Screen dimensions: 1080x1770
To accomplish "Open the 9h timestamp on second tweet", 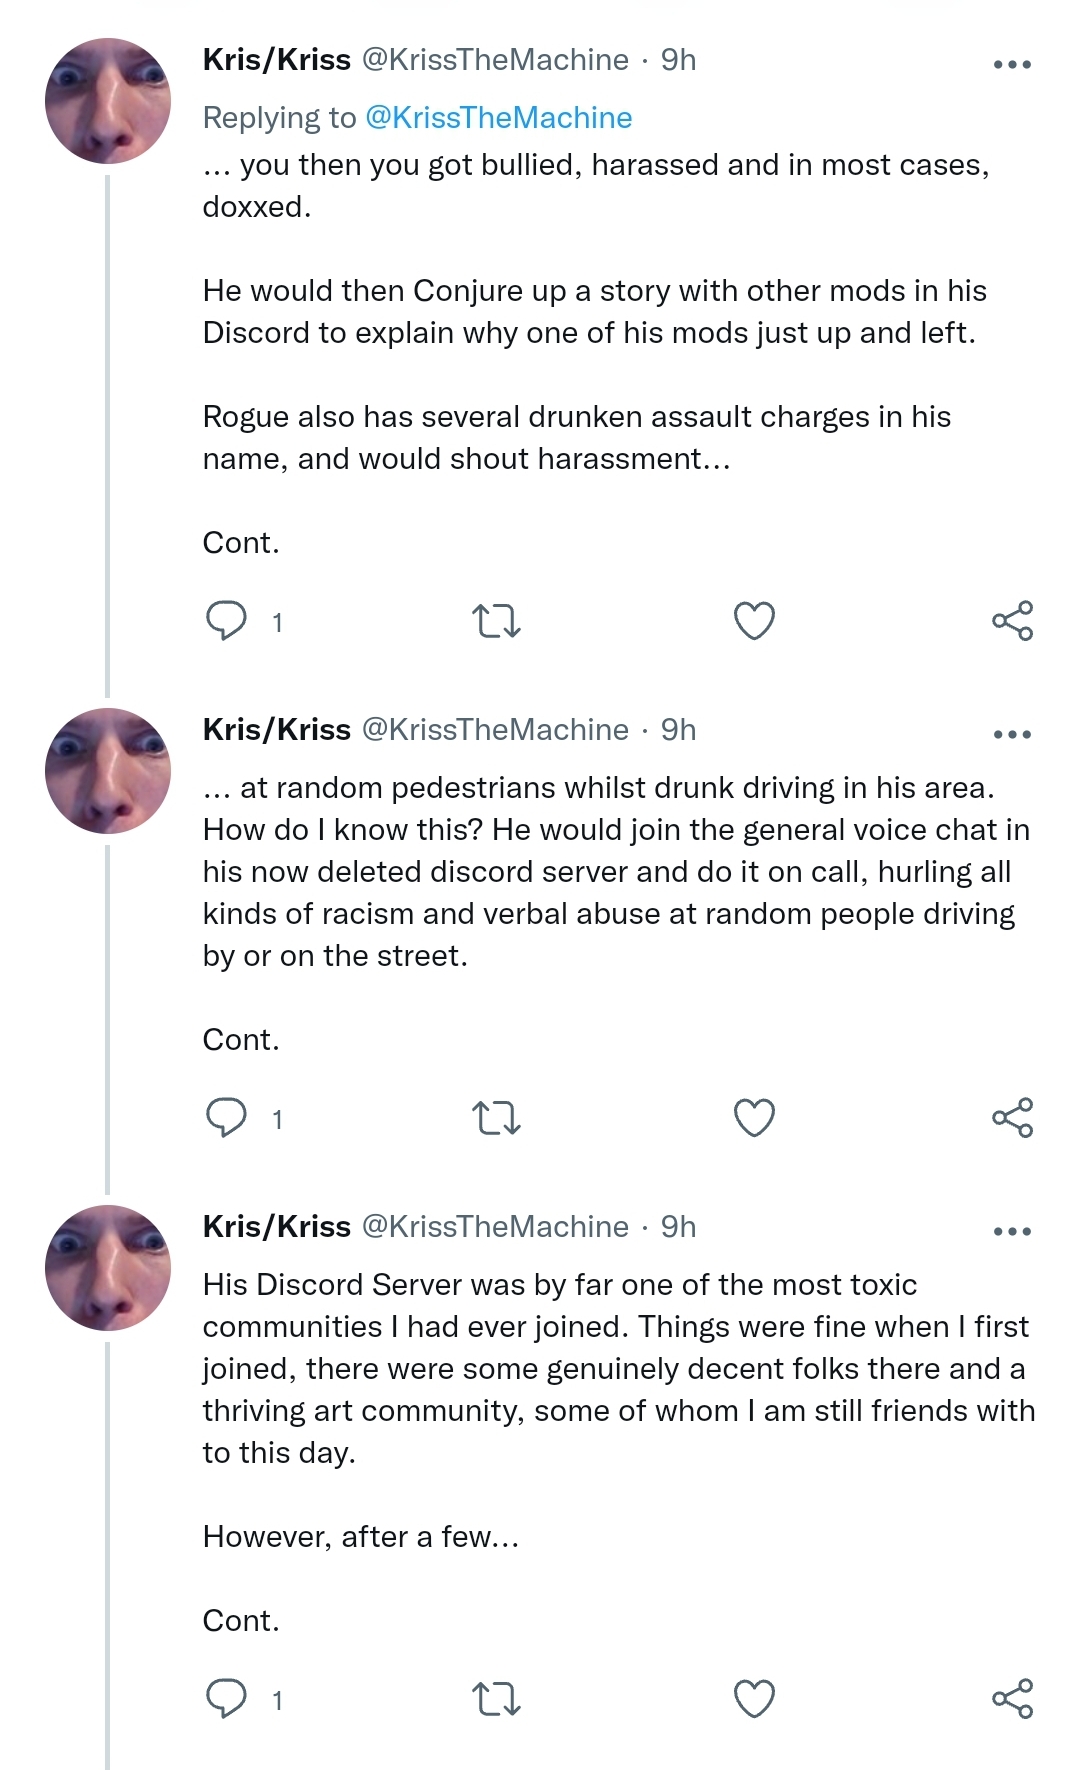I will point(678,730).
